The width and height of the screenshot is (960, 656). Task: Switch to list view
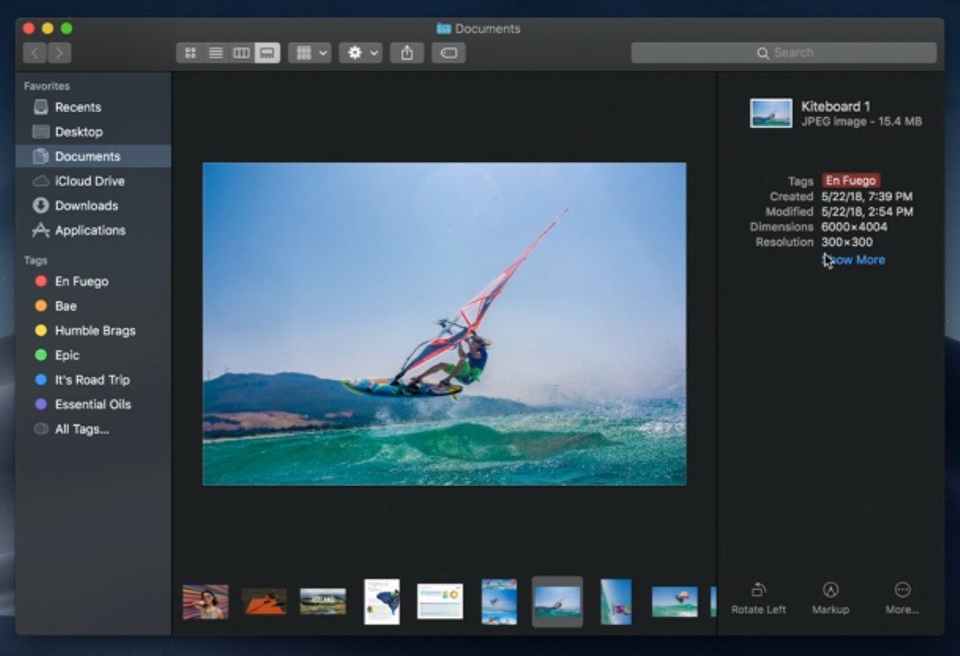[216, 53]
